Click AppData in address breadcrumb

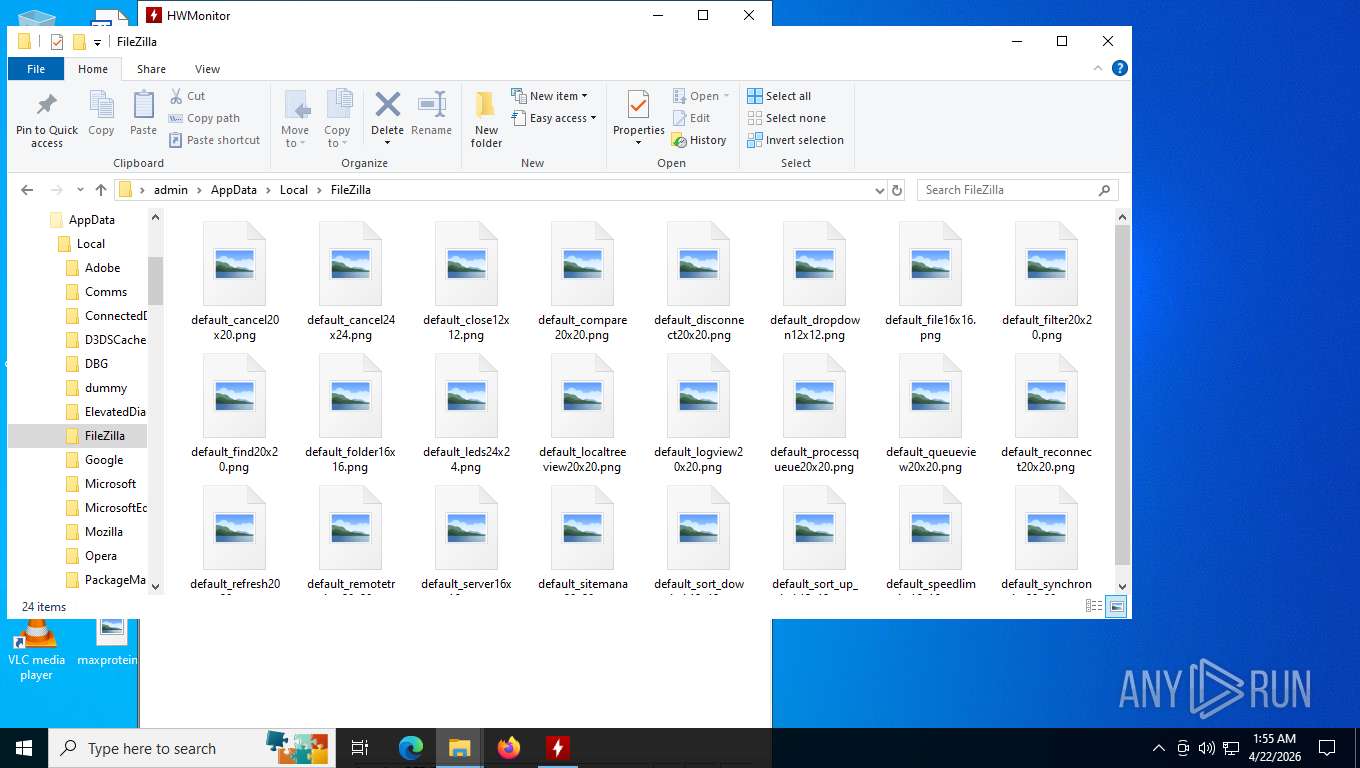[x=233, y=190]
